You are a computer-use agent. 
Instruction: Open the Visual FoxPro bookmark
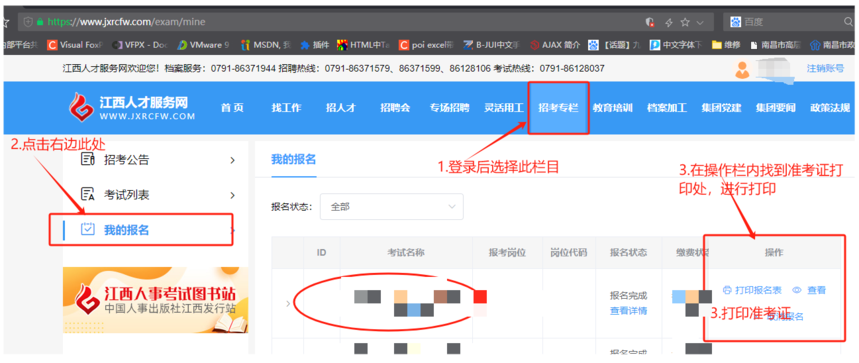76,45
